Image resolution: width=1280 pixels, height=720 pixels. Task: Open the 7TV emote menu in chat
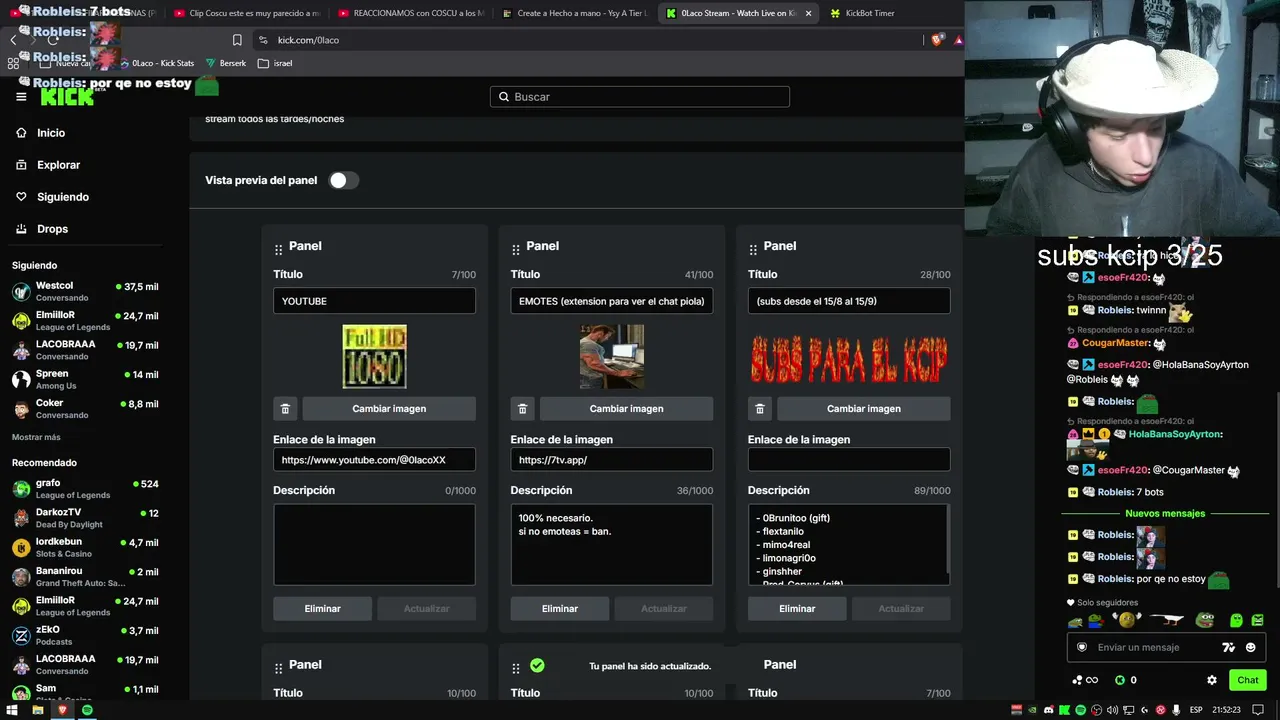click(x=1229, y=647)
